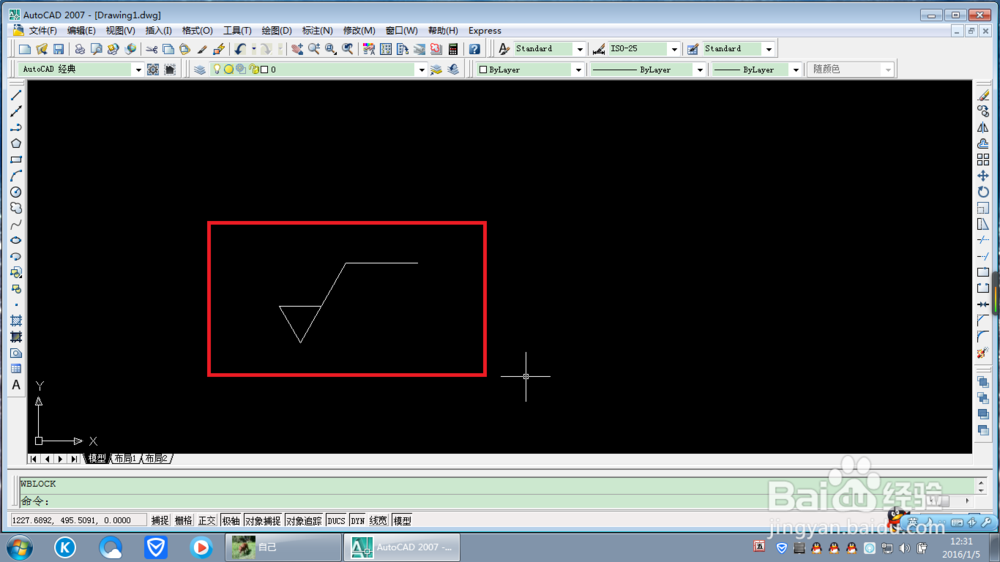
Task: Open the 修改(M) menu
Action: [359, 31]
